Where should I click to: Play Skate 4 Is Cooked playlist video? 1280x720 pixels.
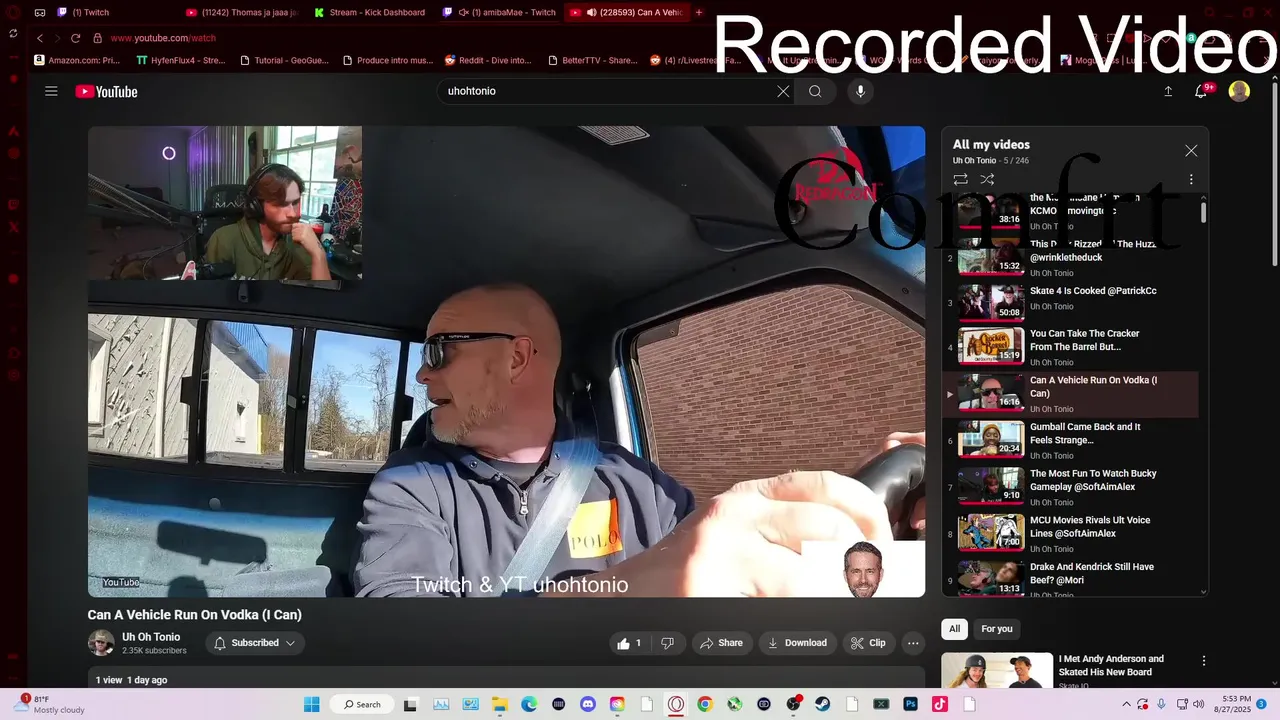click(x=1070, y=302)
